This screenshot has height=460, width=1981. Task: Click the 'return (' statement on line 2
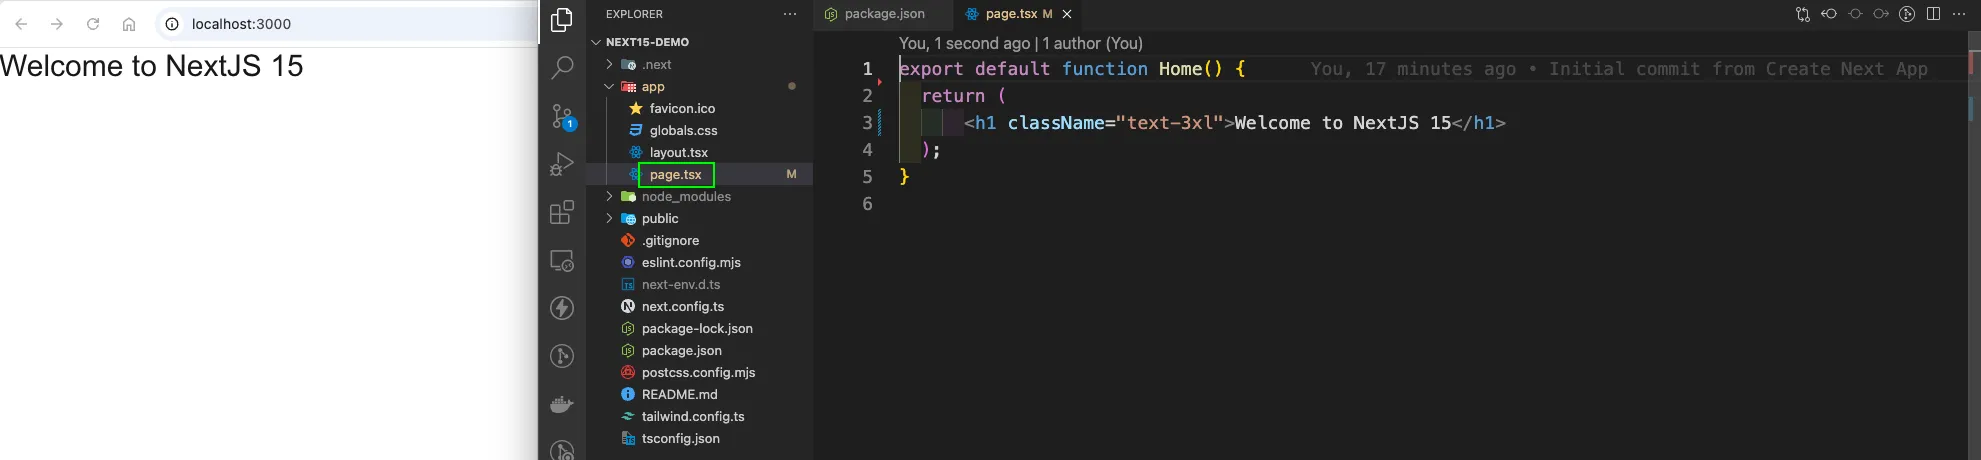(x=964, y=96)
